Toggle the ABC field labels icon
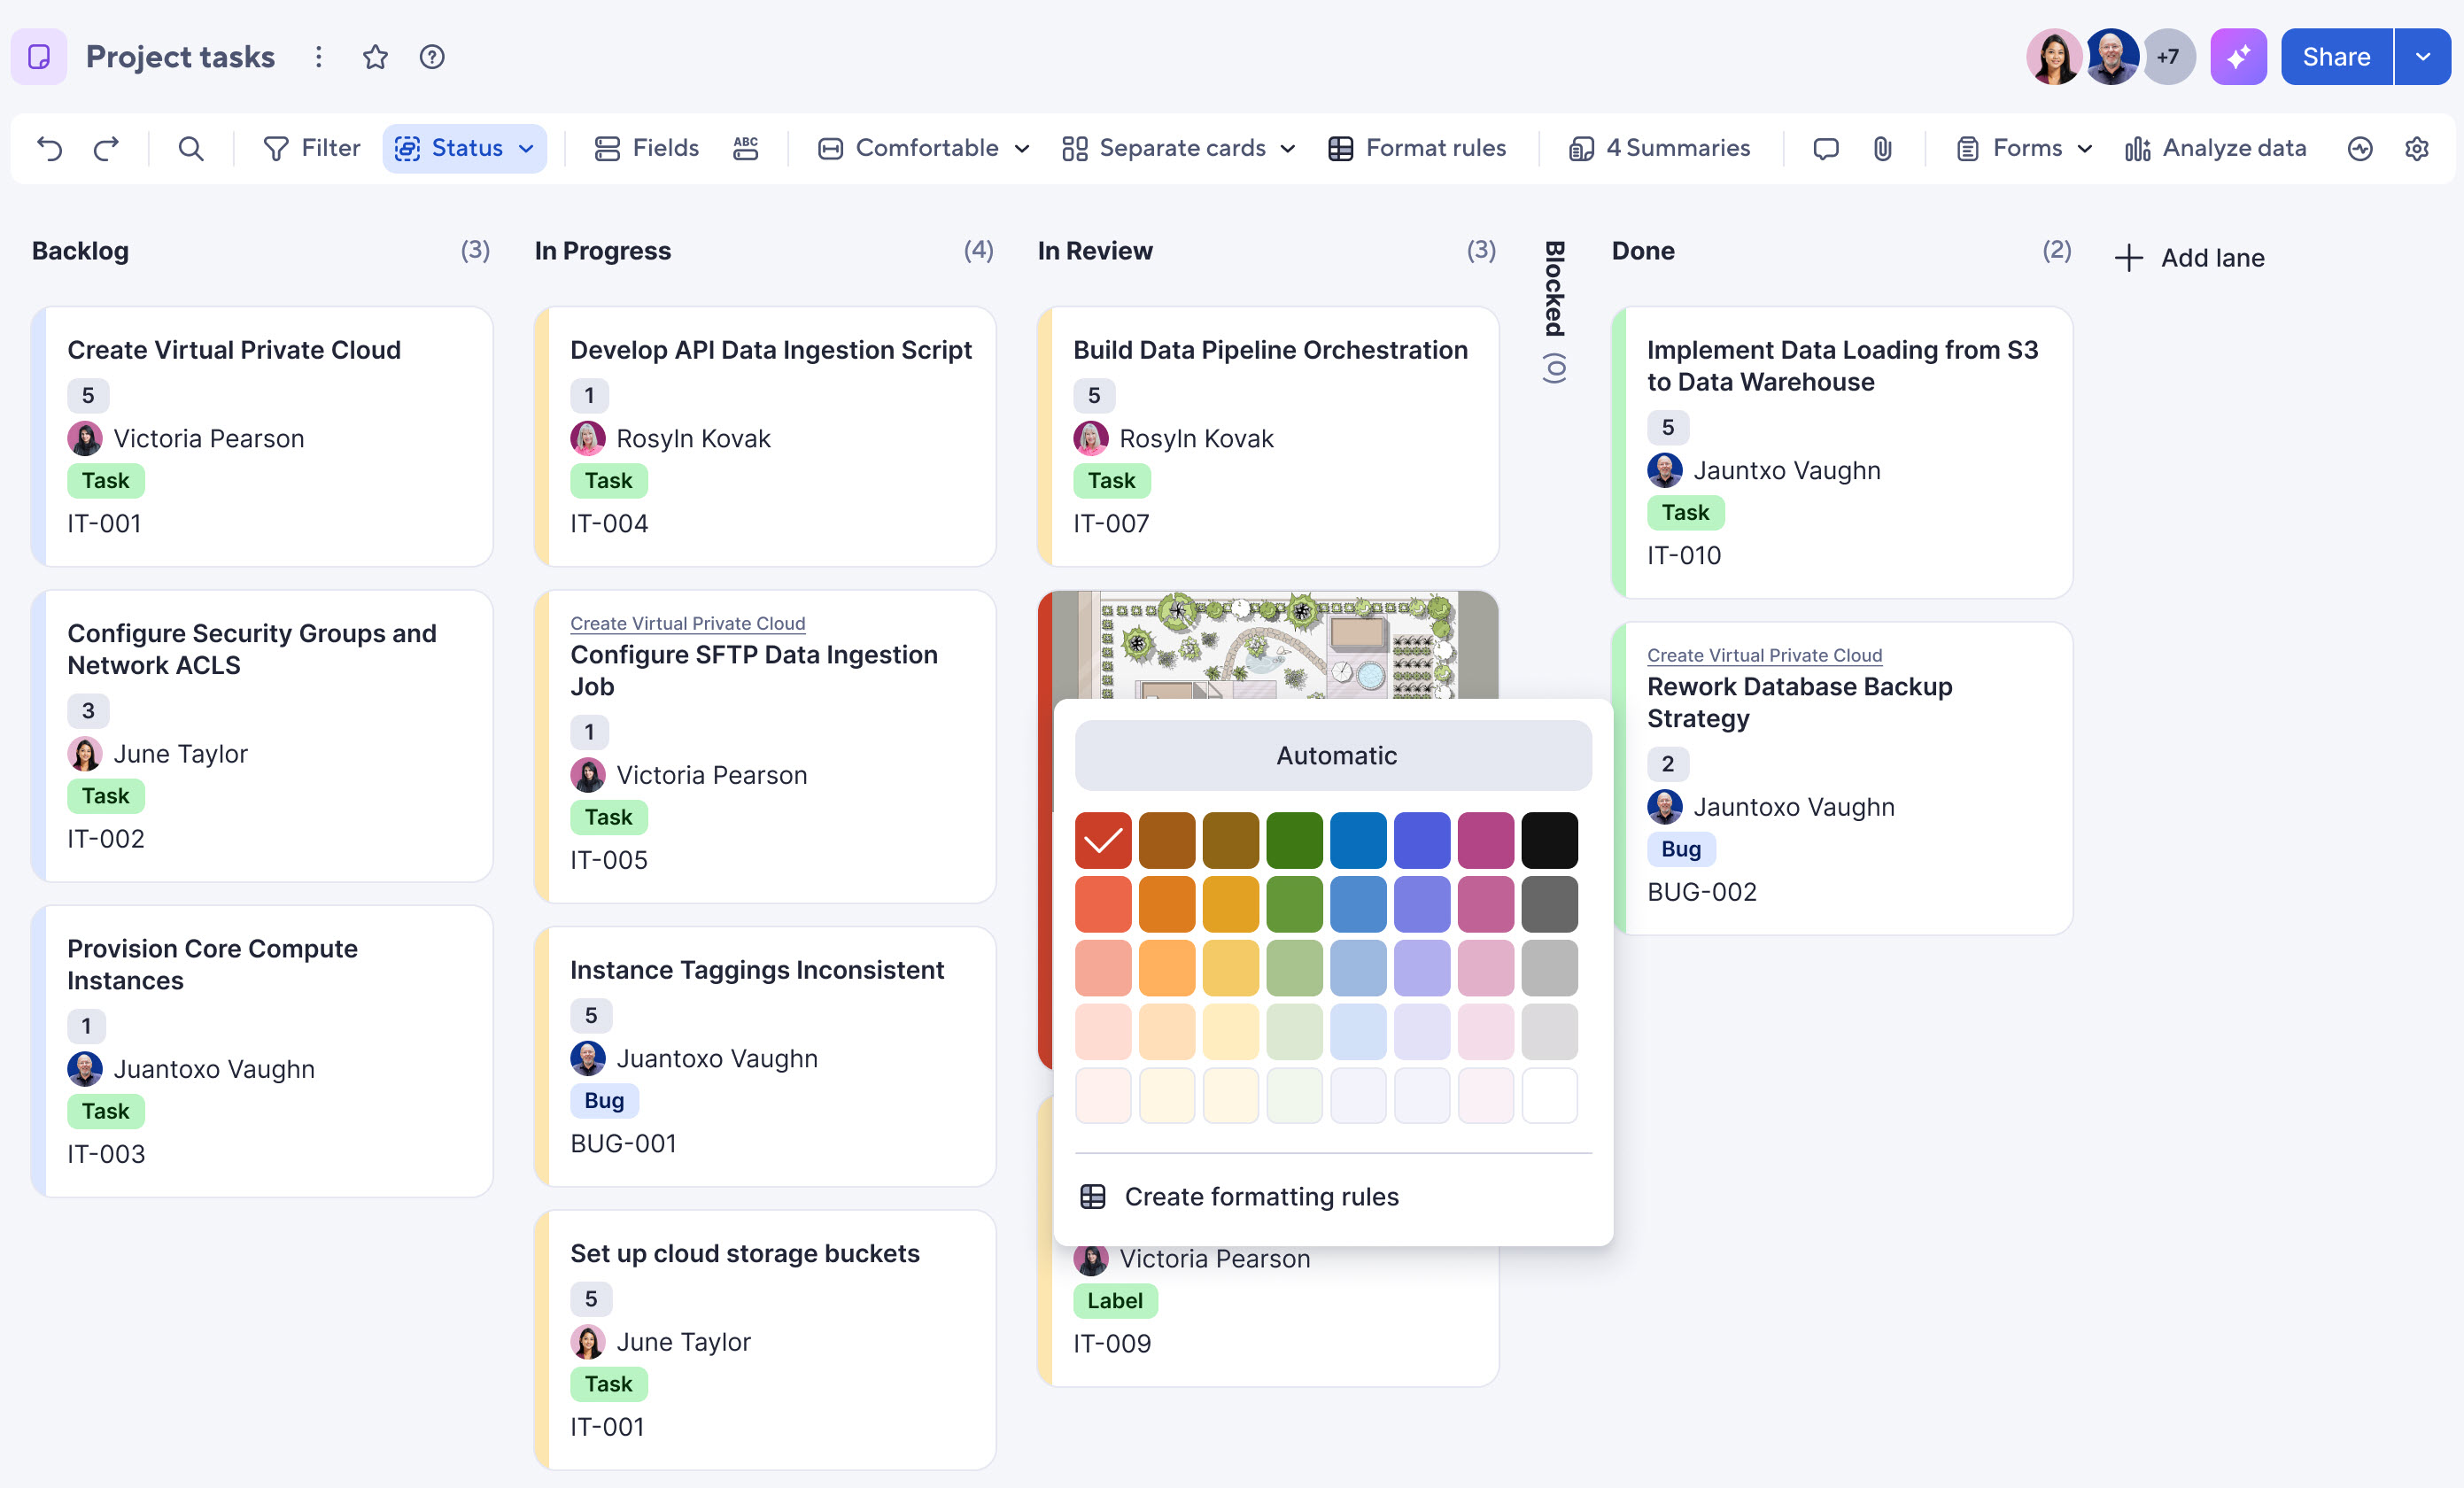This screenshot has width=2464, height=1488. click(746, 148)
